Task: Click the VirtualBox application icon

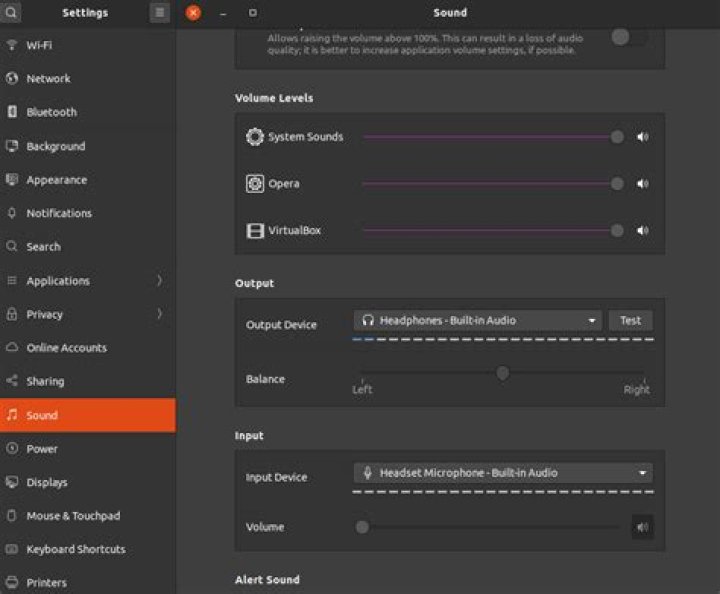Action: point(255,230)
